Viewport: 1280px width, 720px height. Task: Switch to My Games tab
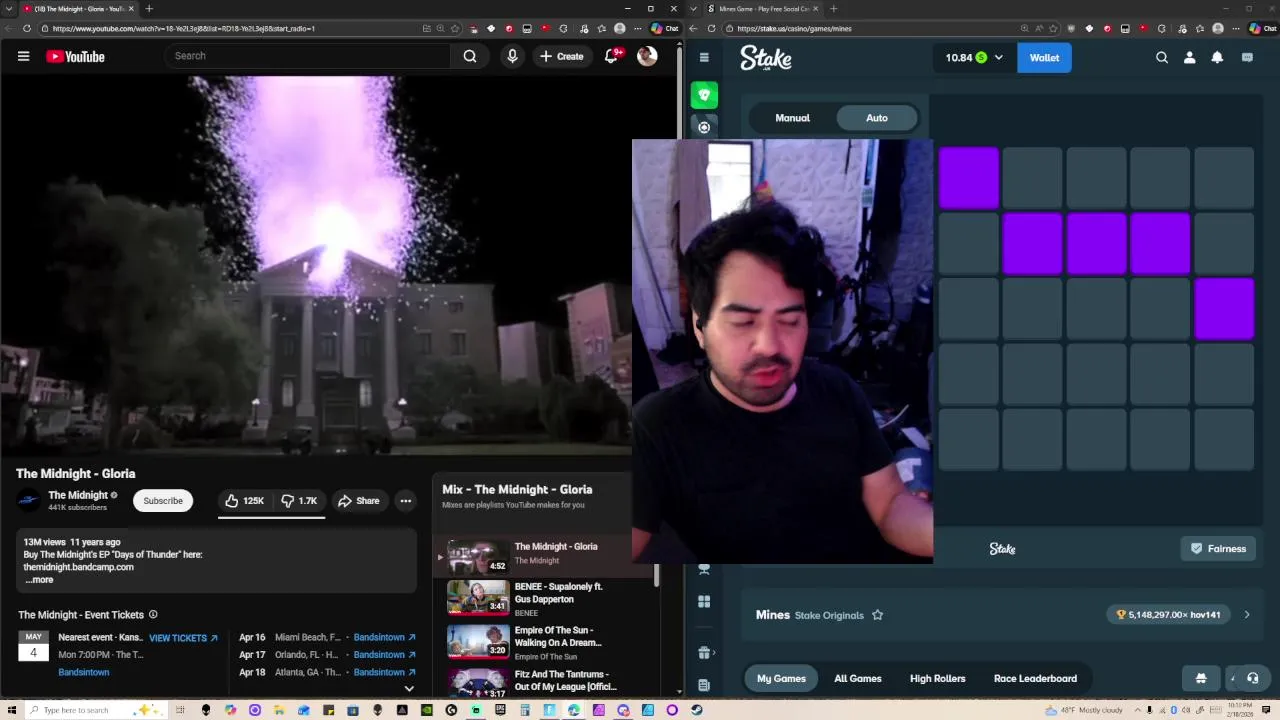(781, 678)
